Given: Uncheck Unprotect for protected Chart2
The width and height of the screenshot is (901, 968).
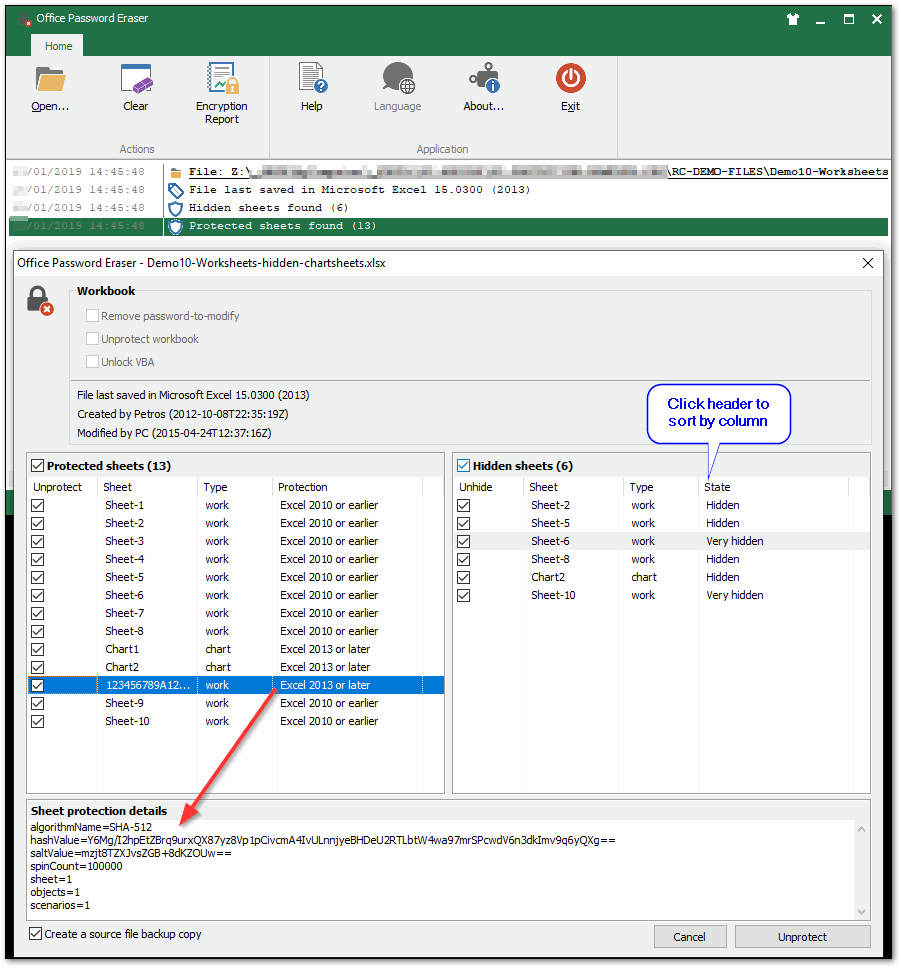Looking at the screenshot, I should pos(38,667).
